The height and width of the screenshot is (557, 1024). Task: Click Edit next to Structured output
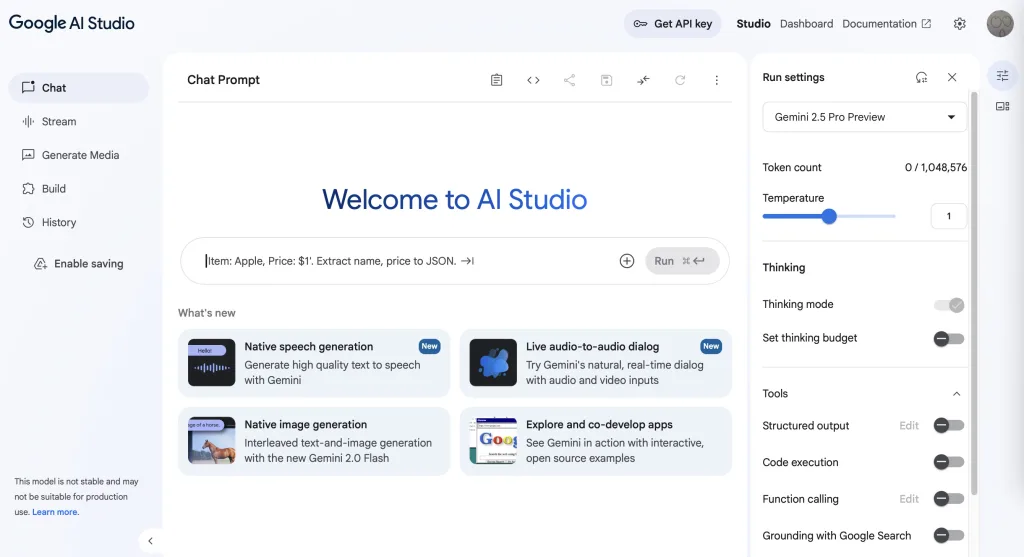tap(908, 426)
